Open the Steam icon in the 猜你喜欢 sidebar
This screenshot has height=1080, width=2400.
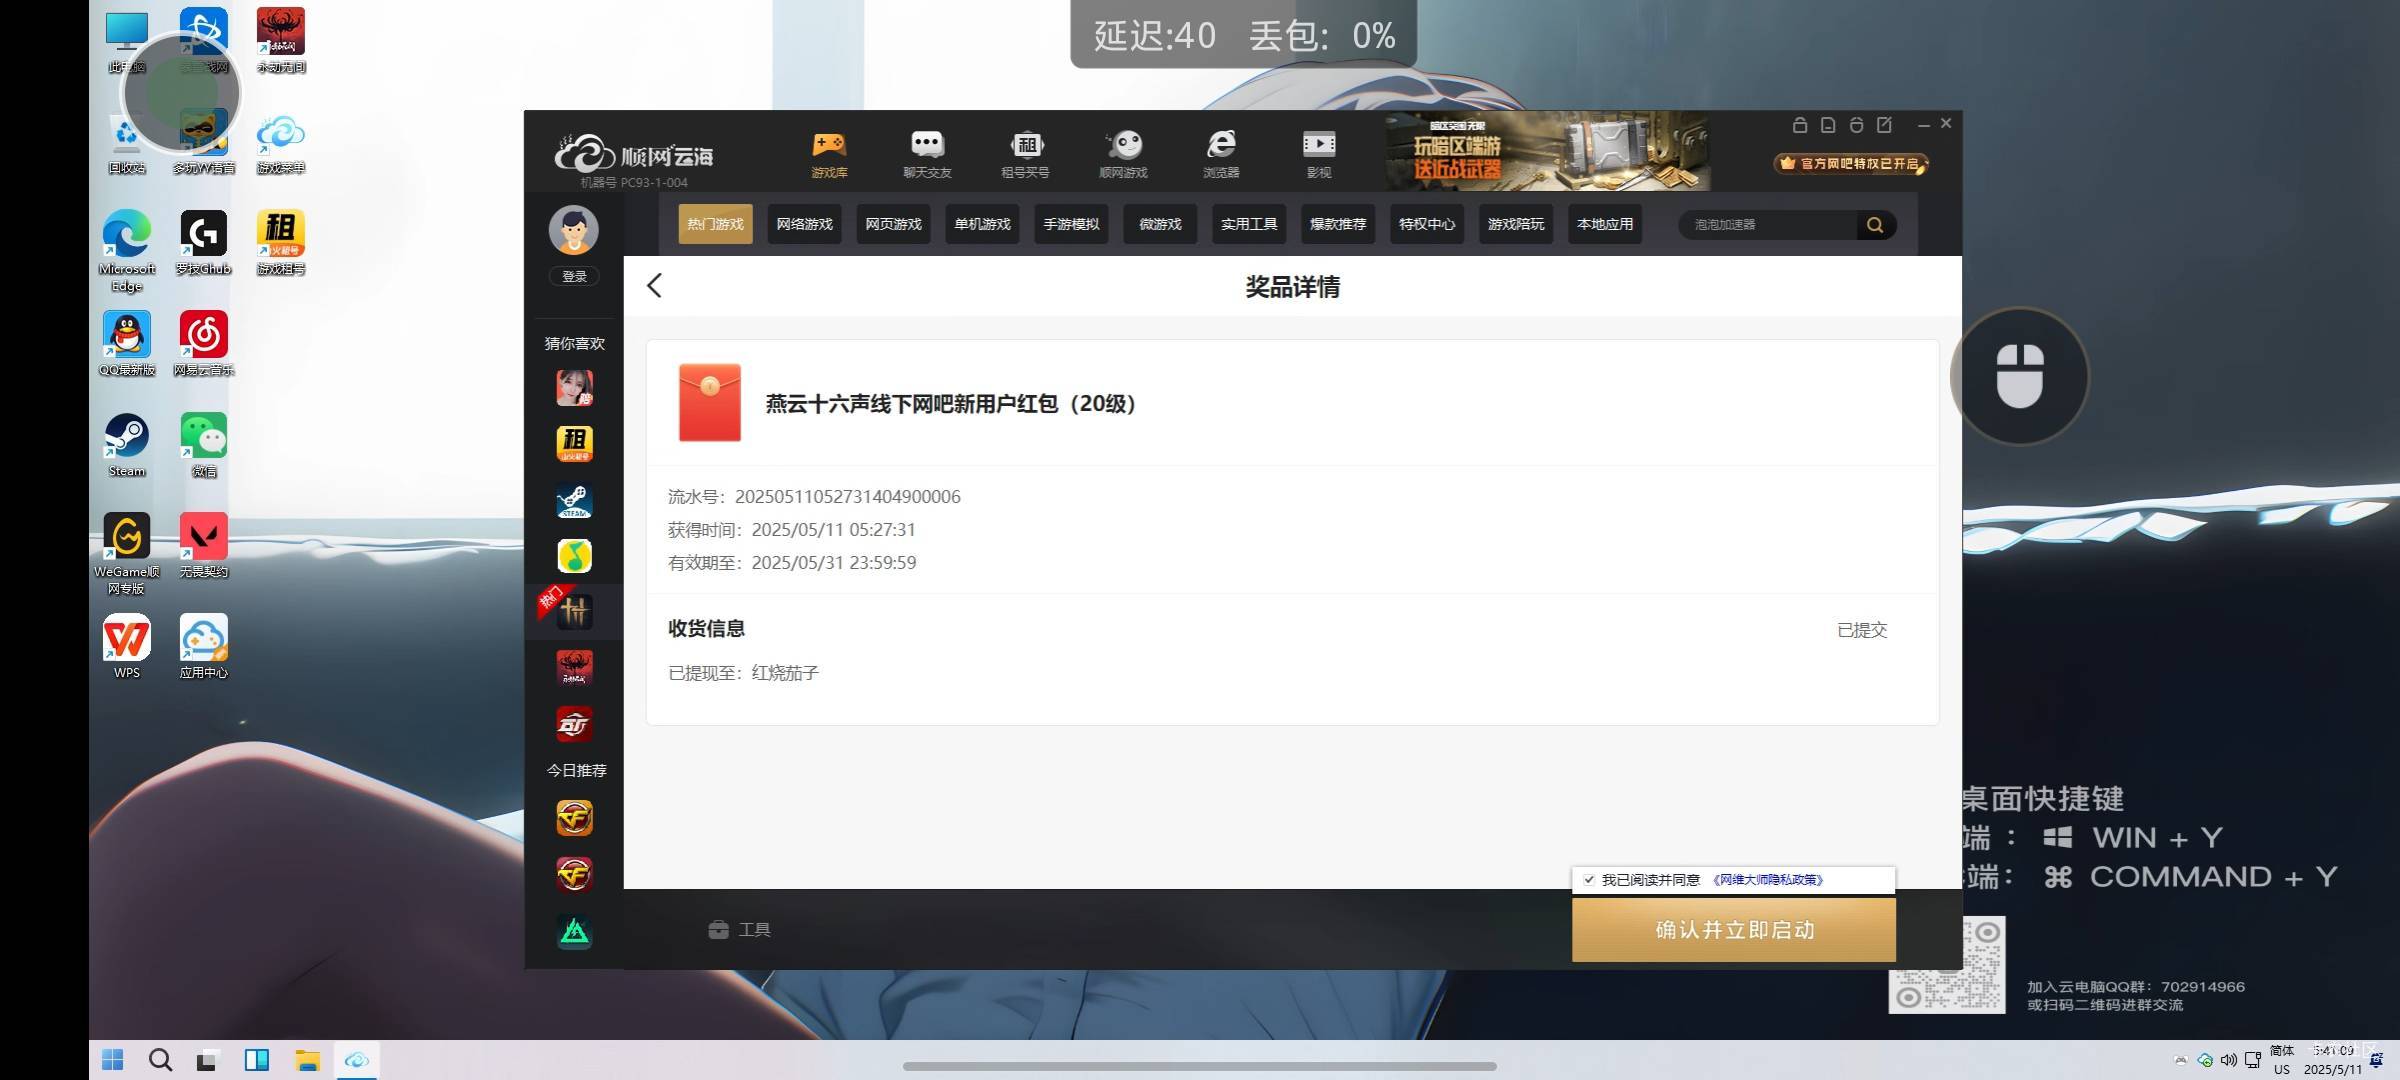tap(574, 500)
